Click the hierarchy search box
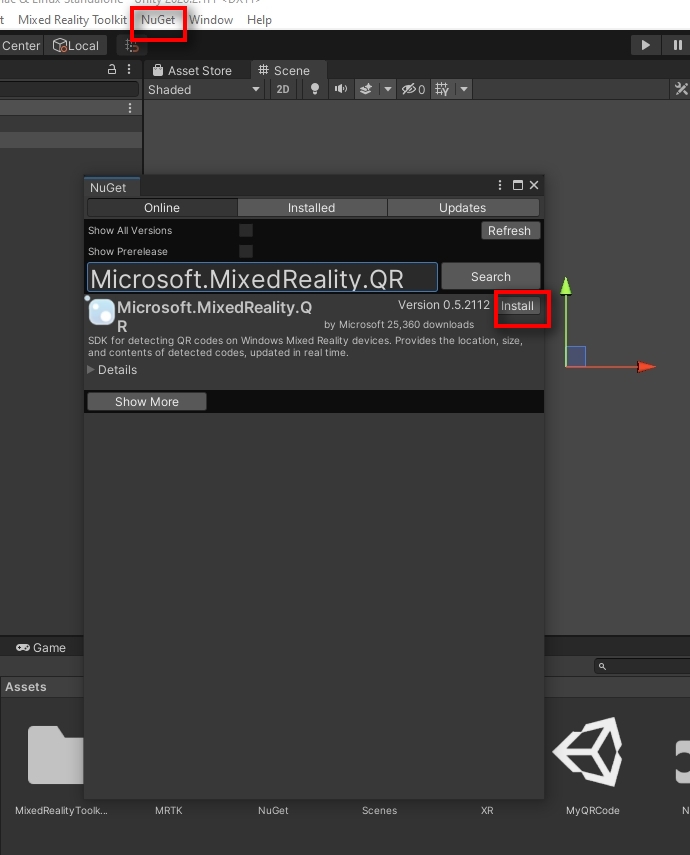This screenshot has height=855, width=690. pos(69,89)
